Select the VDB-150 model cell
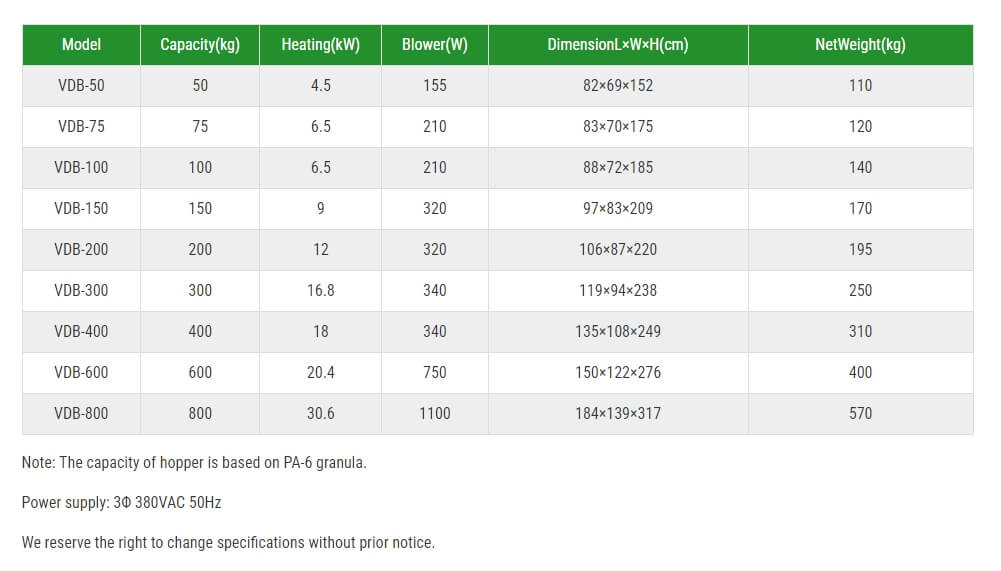The height and width of the screenshot is (571, 1001). coord(81,208)
